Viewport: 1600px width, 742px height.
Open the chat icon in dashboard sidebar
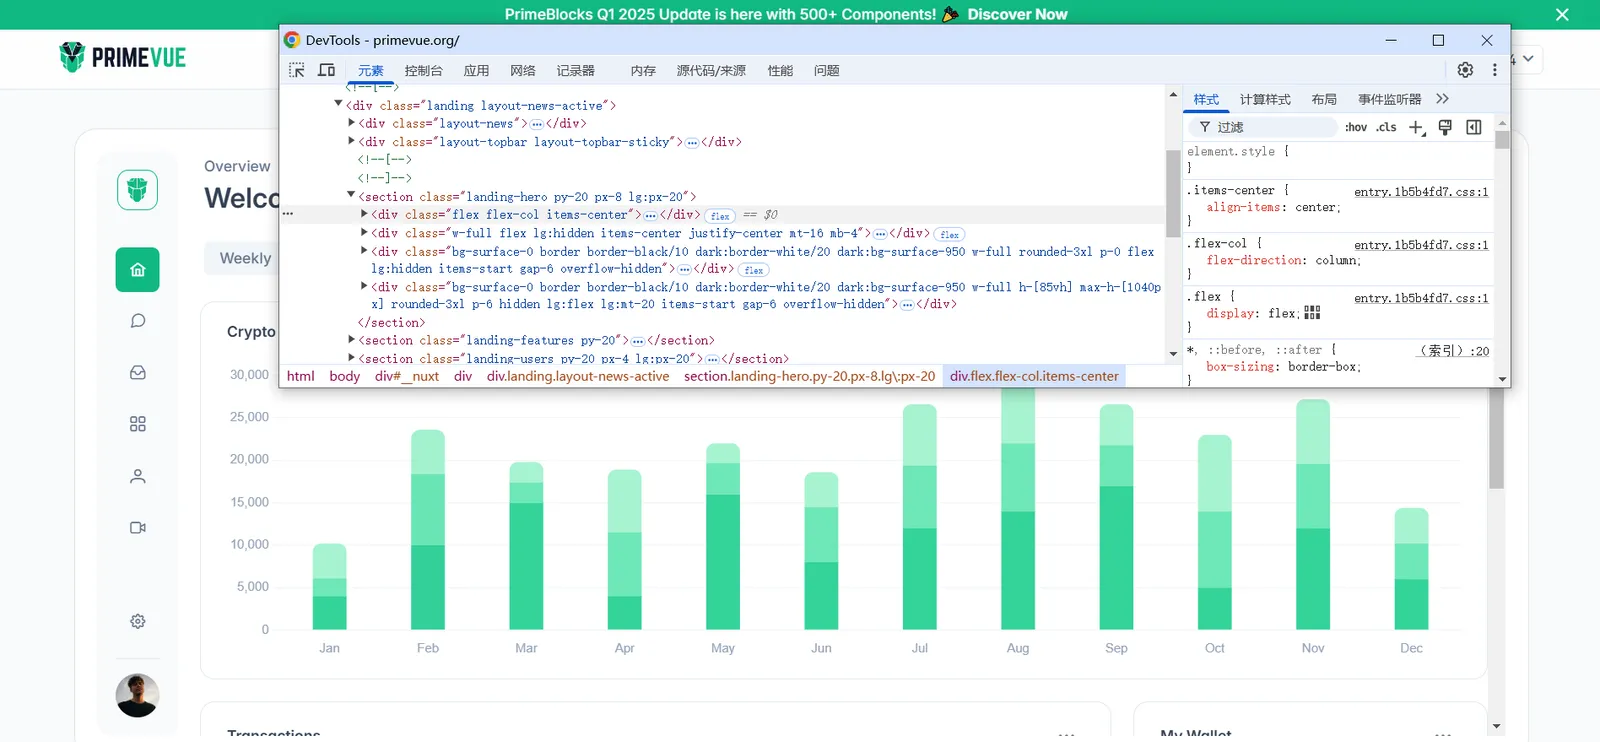point(138,321)
